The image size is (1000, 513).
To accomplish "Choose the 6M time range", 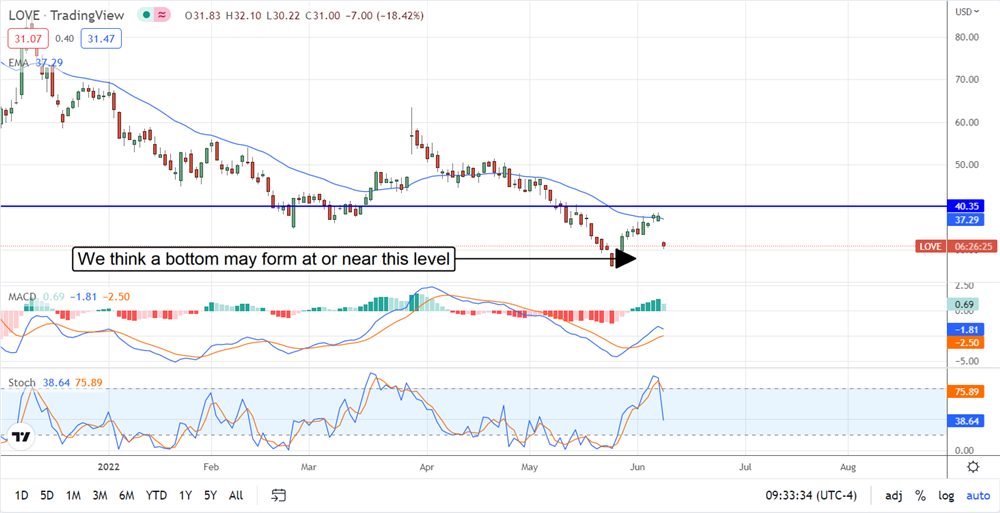I will click(126, 495).
